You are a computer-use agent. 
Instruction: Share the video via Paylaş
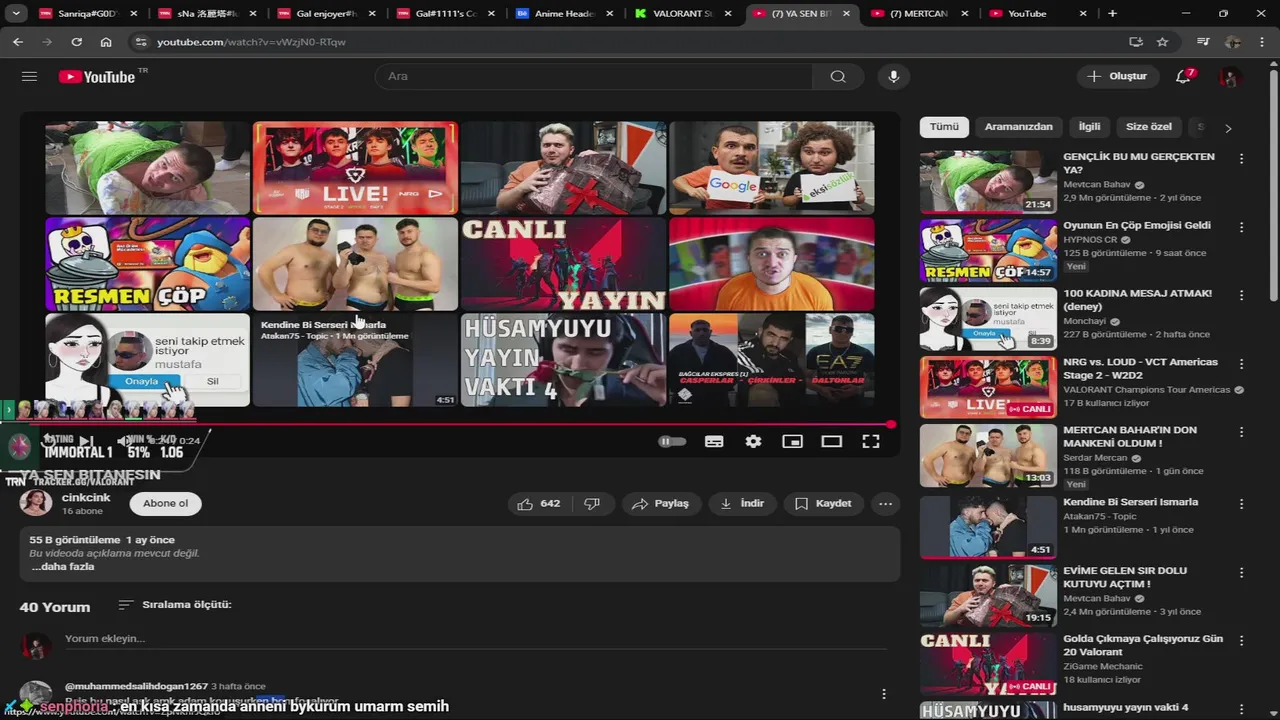point(661,504)
